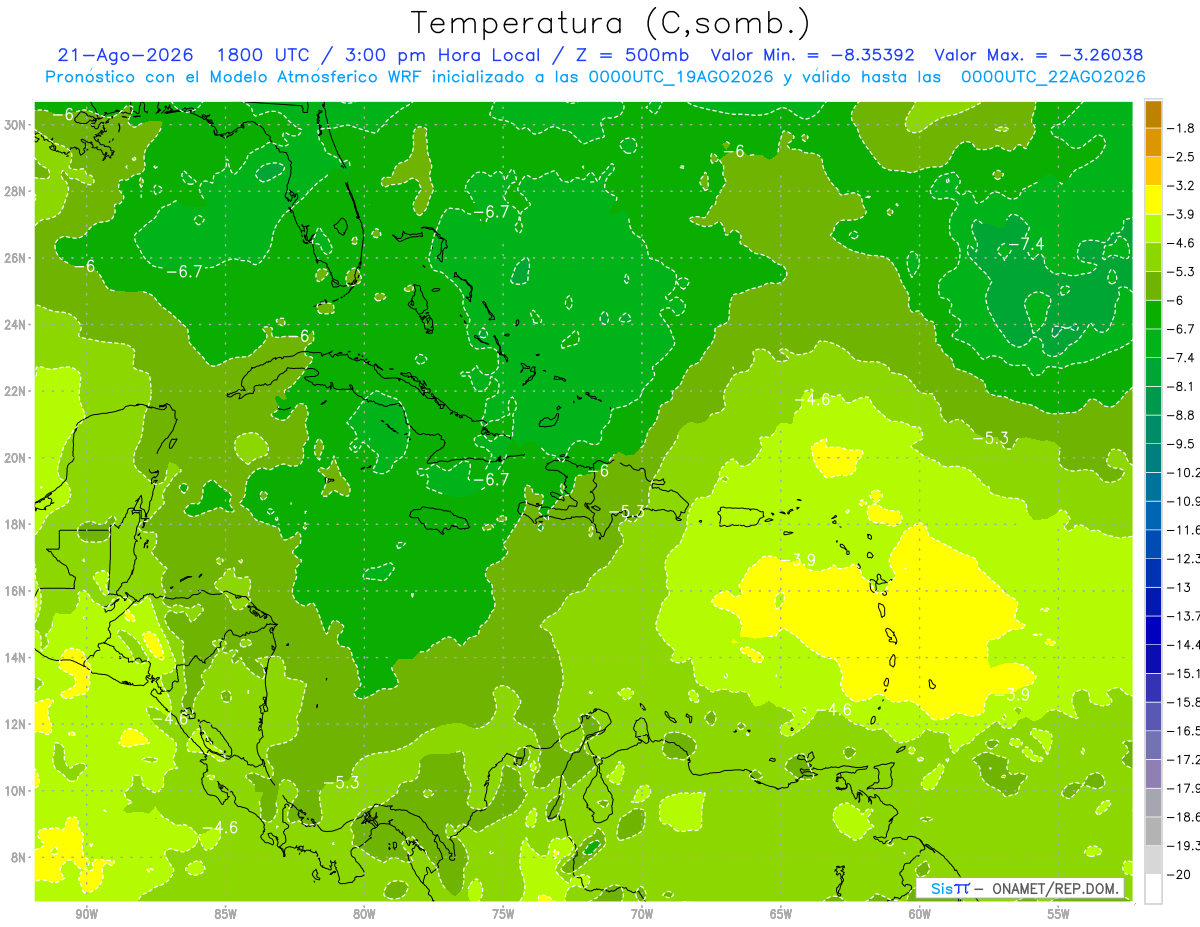
Task: Click the "-11.6" color scale label
Action: point(1183,530)
